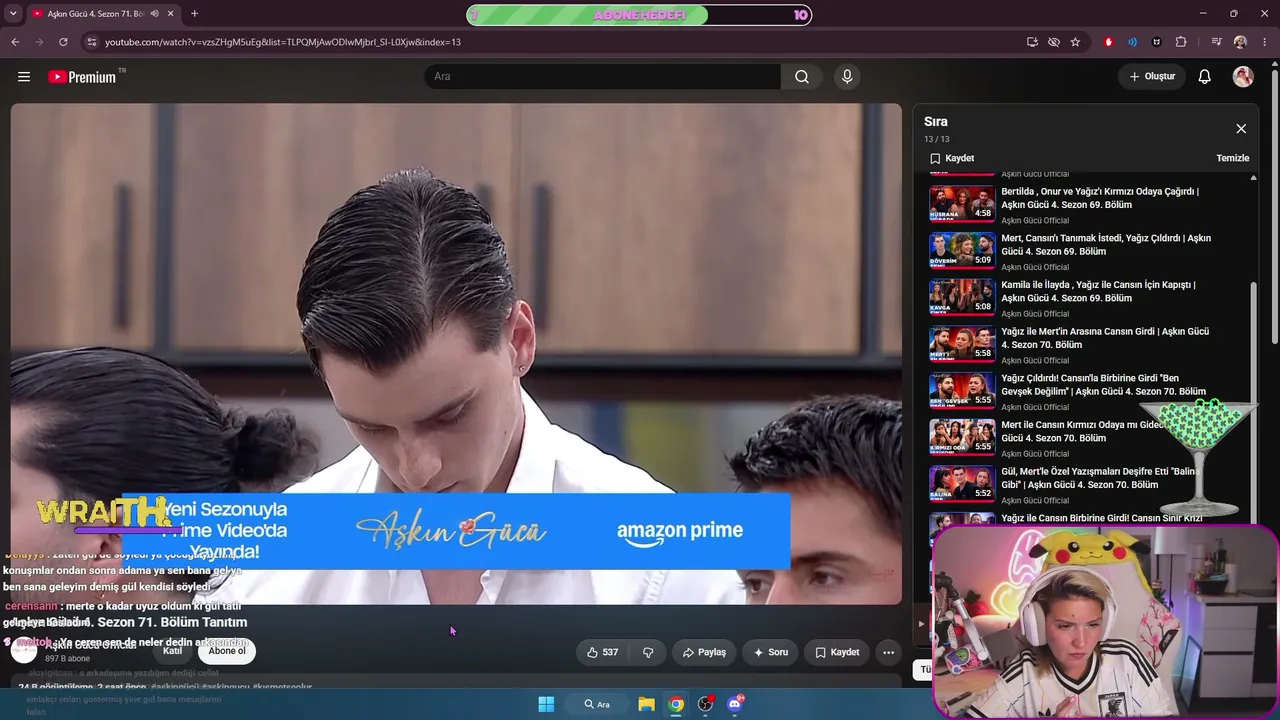The image size is (1280, 720).
Task: Clear the queue with Temizle
Action: [x=1233, y=158]
